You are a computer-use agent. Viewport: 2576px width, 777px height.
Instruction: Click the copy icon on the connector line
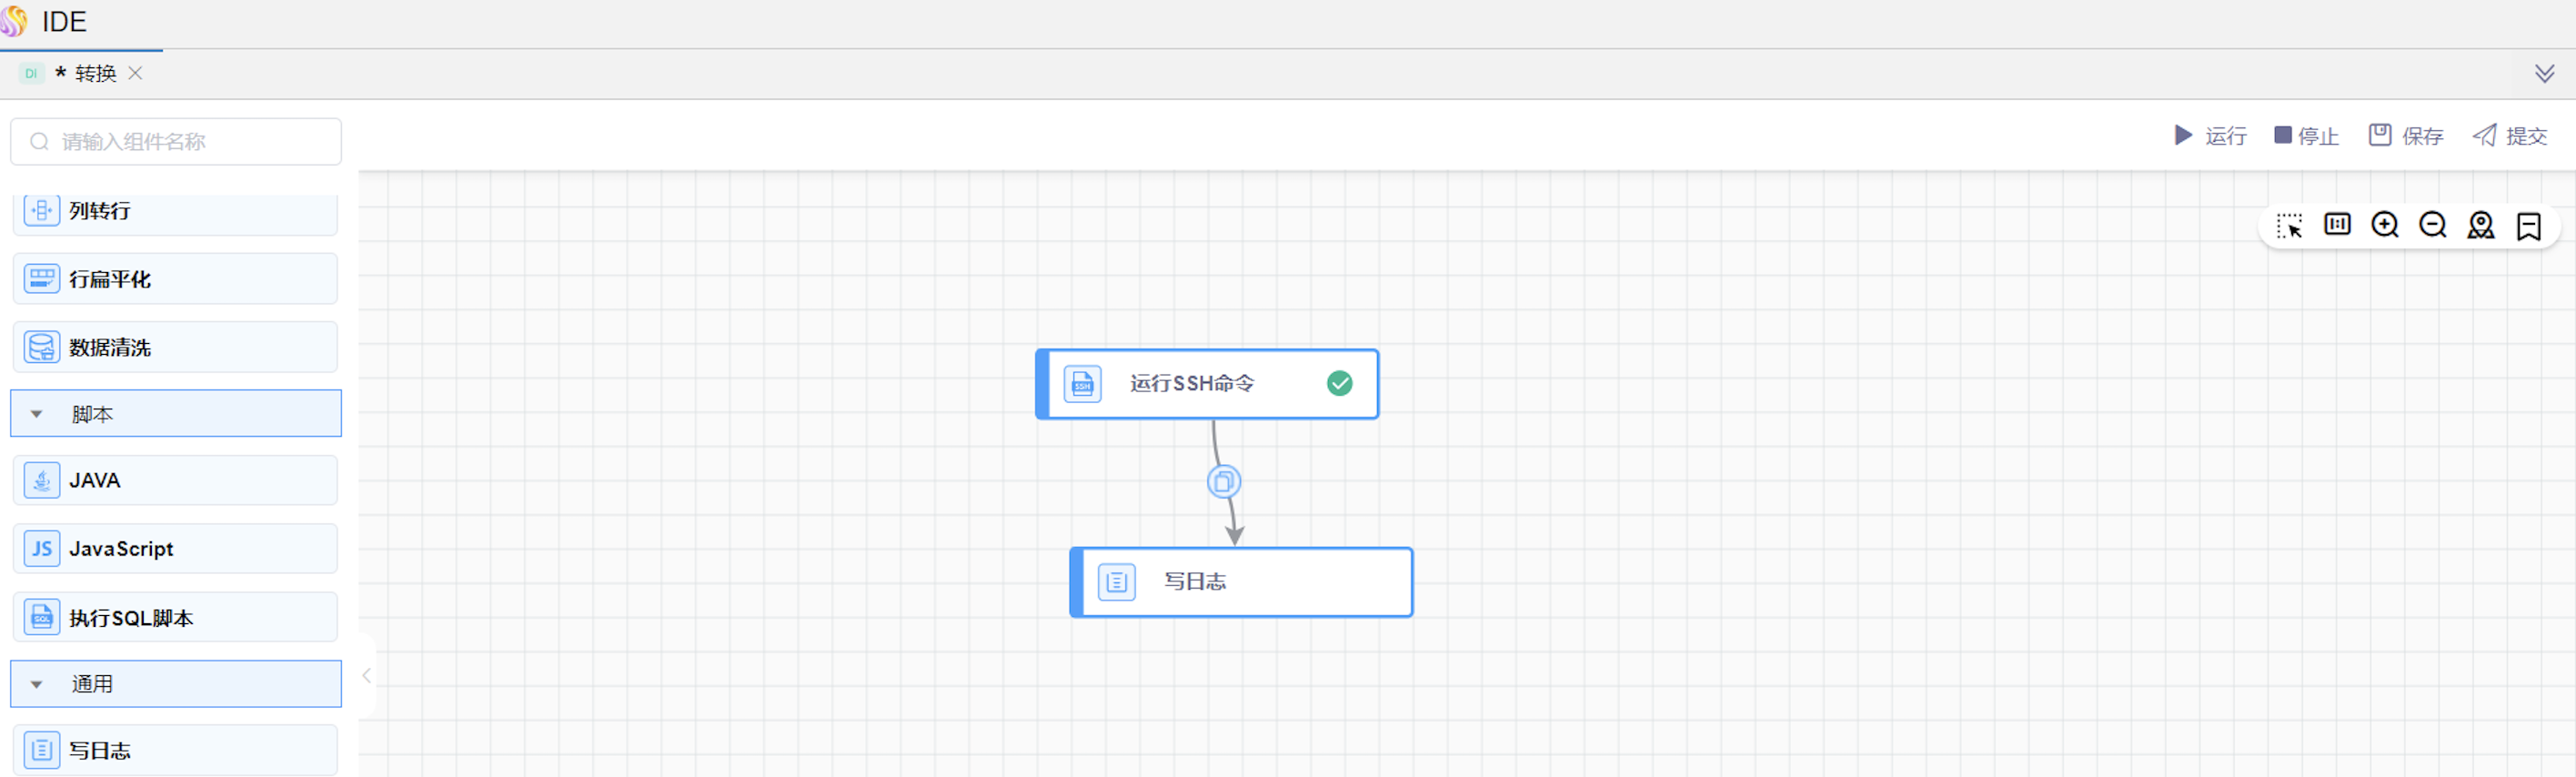1223,482
